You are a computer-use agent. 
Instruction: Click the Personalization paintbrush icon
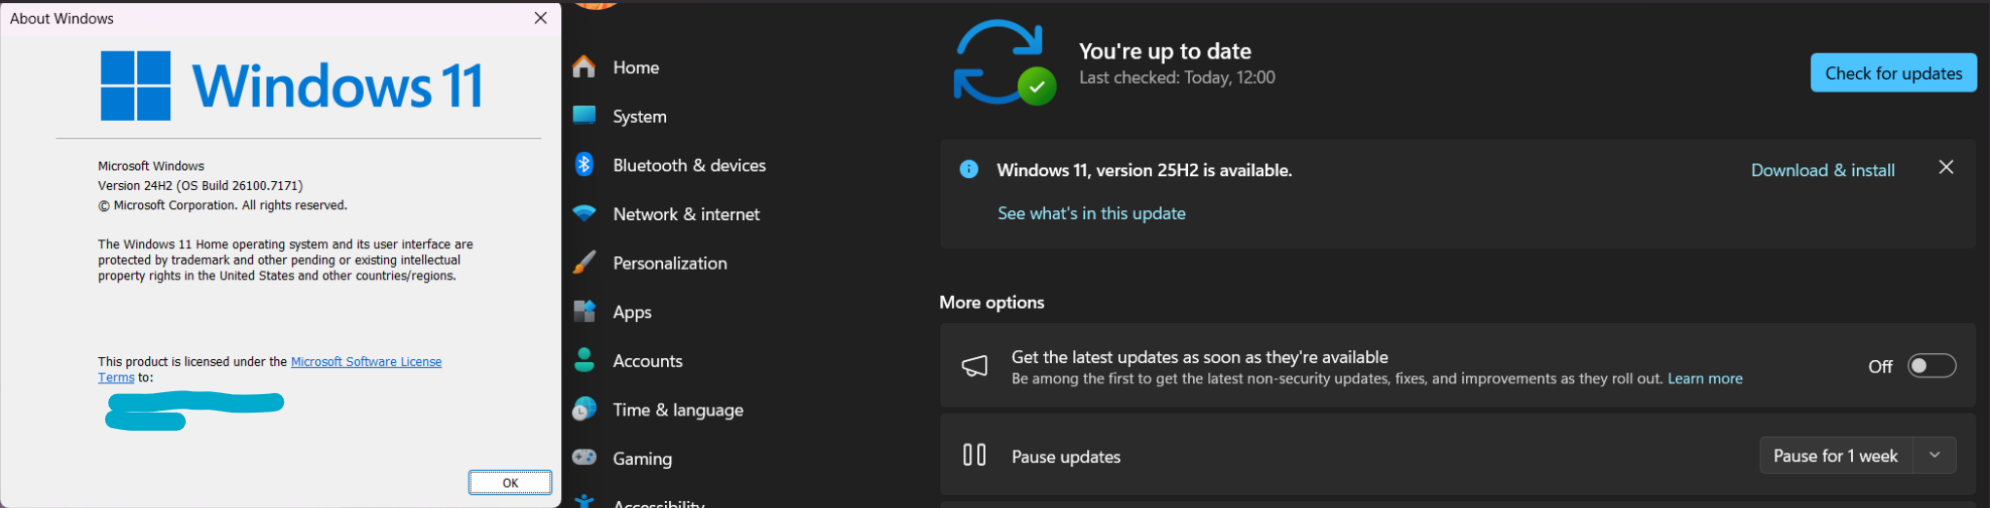click(584, 262)
